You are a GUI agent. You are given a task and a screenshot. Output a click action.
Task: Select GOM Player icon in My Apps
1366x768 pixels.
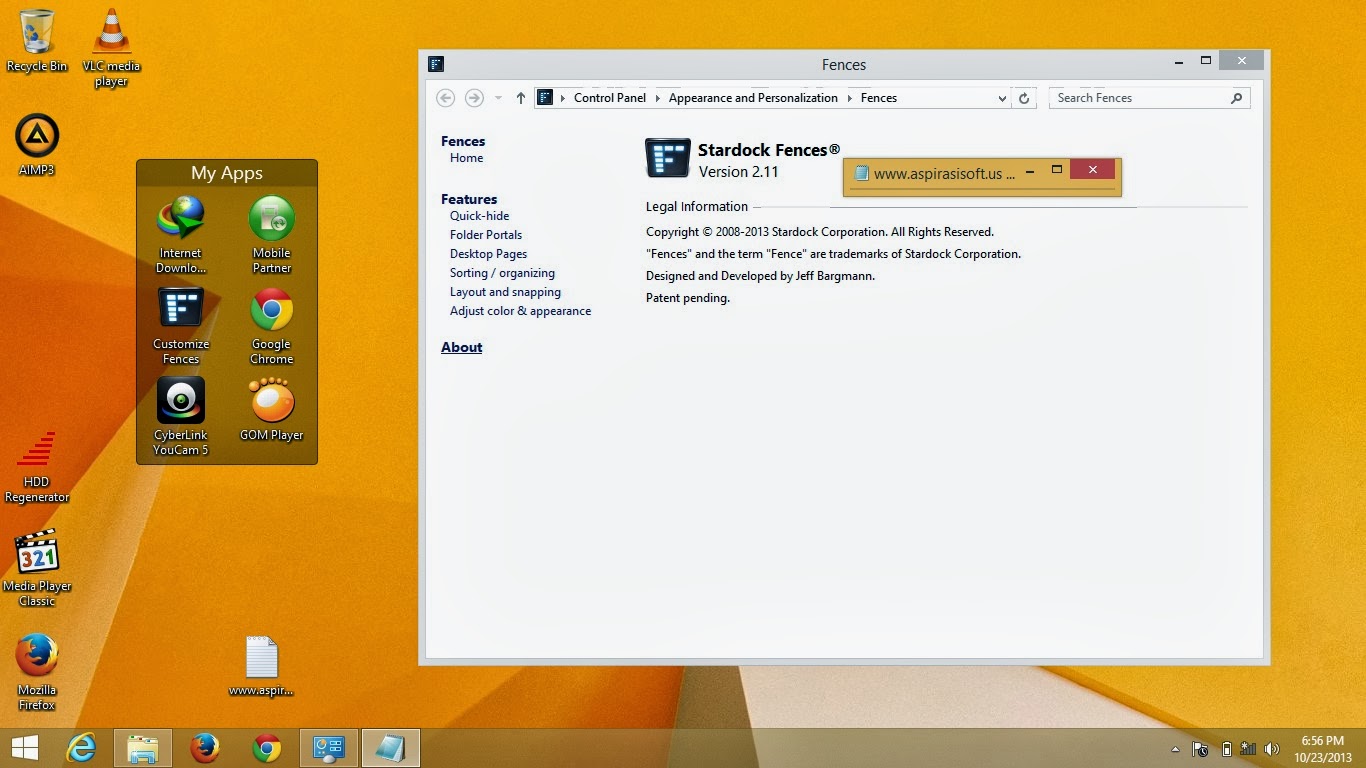pos(271,409)
